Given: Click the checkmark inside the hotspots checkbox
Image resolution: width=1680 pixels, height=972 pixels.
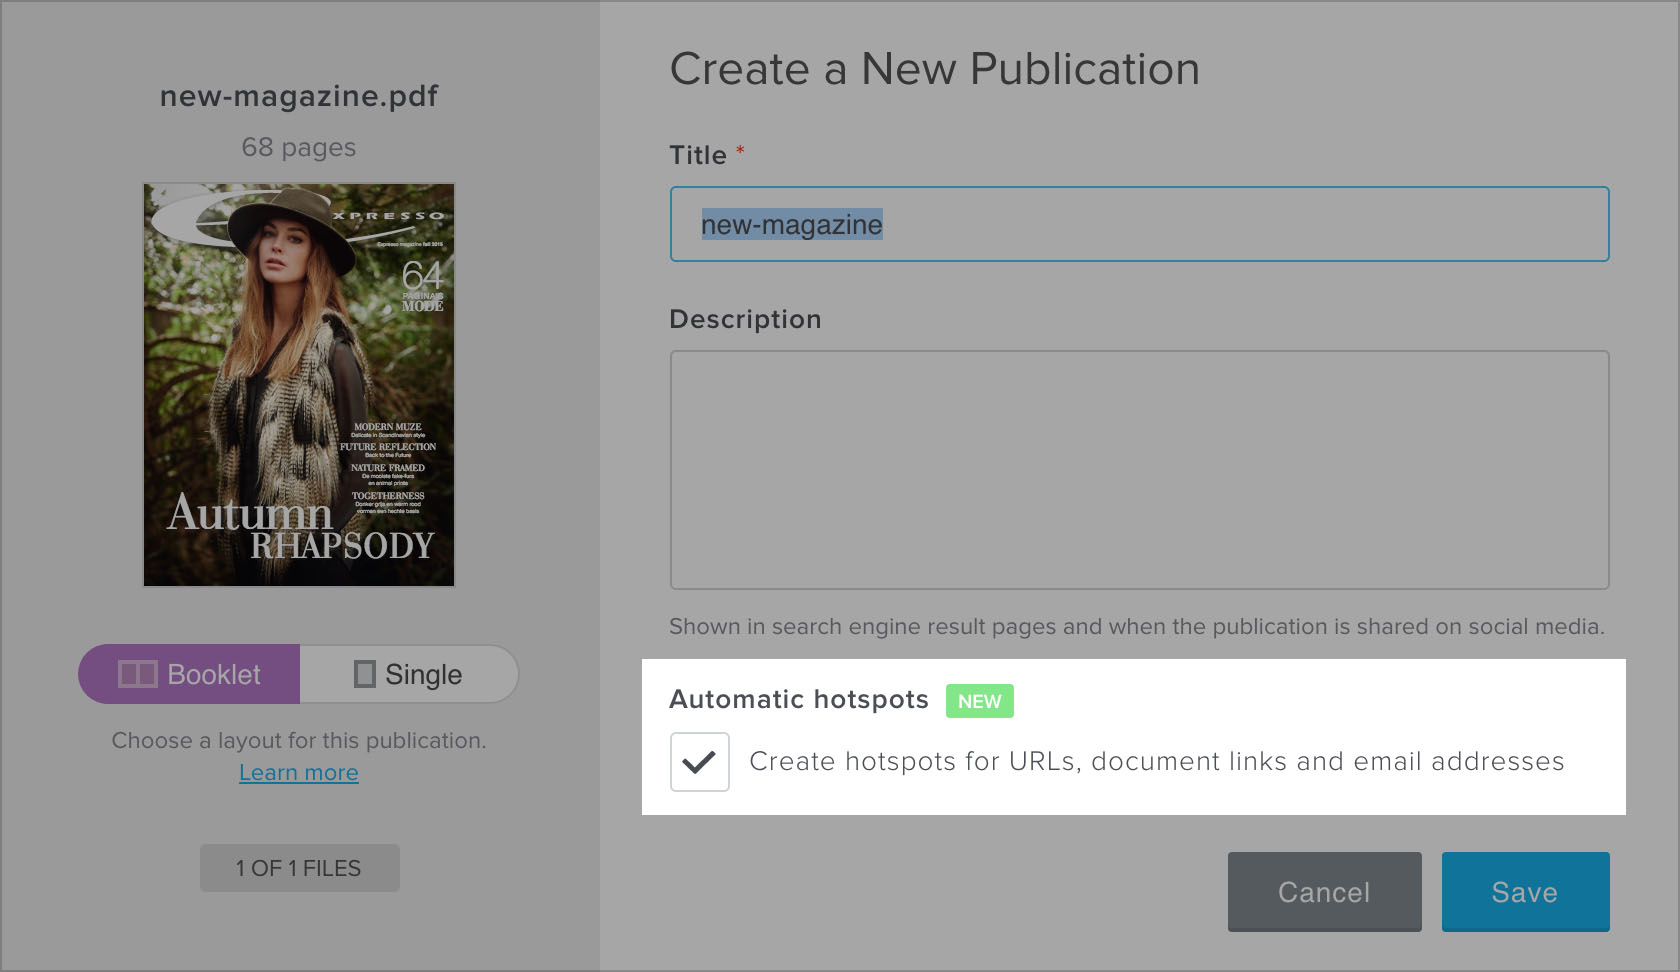Looking at the screenshot, I should click(x=699, y=761).
